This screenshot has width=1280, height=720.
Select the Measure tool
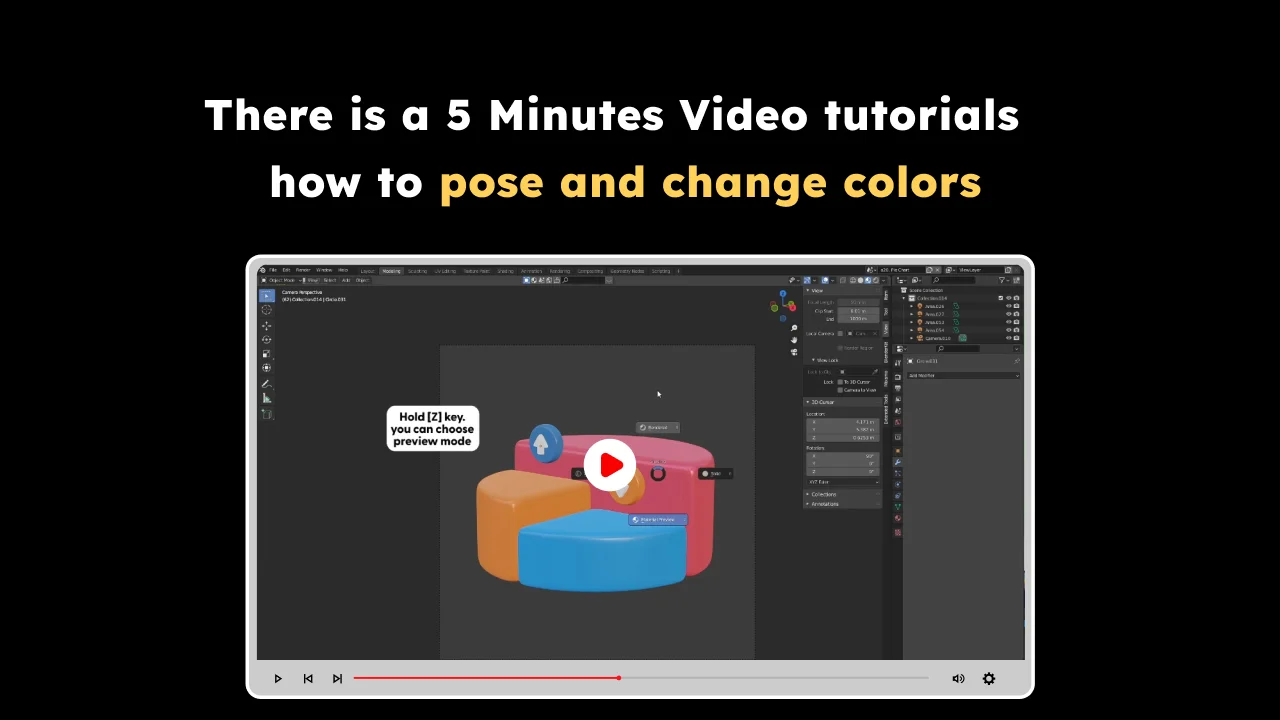pyautogui.click(x=267, y=398)
